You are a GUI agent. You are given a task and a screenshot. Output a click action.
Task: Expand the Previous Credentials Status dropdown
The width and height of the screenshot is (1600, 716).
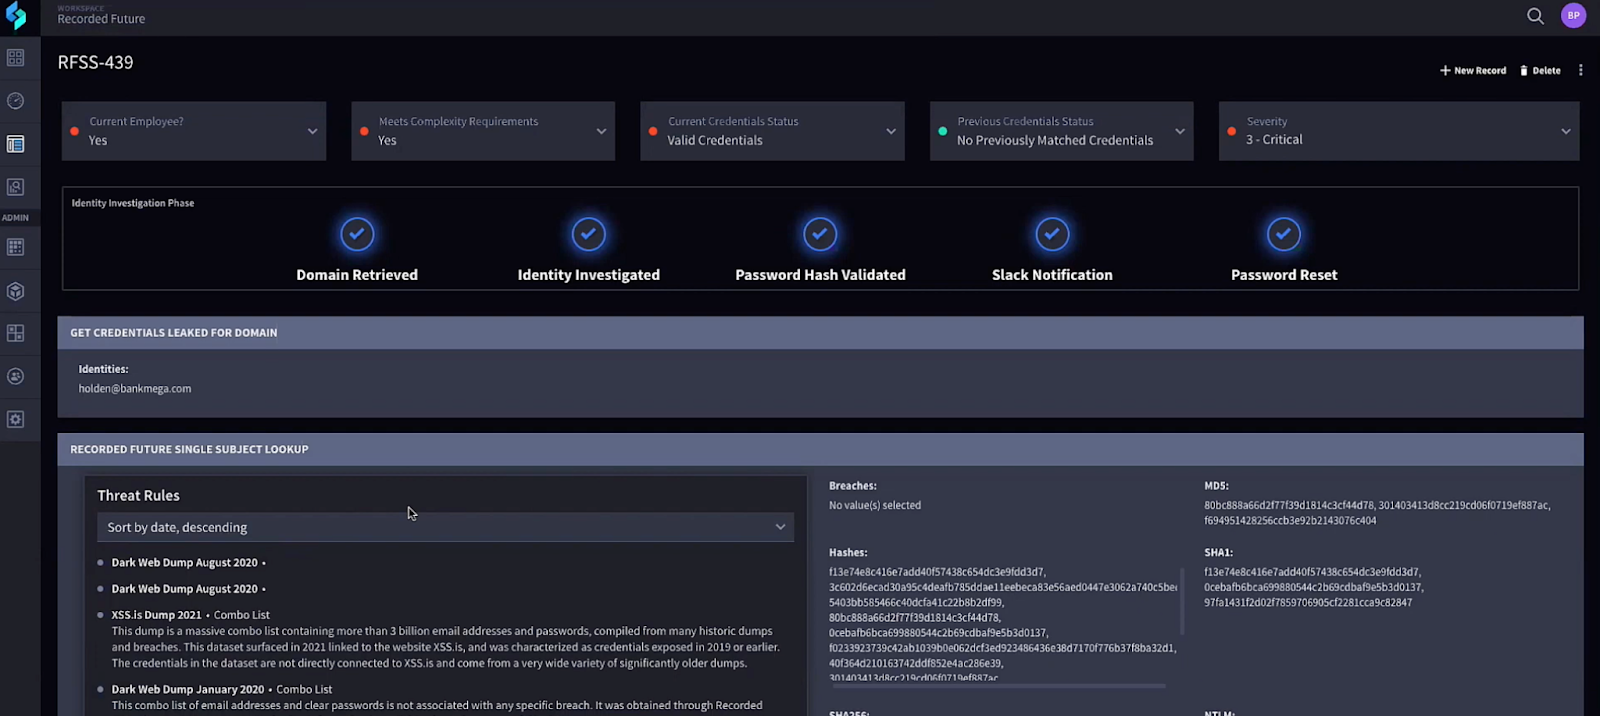(1061, 131)
